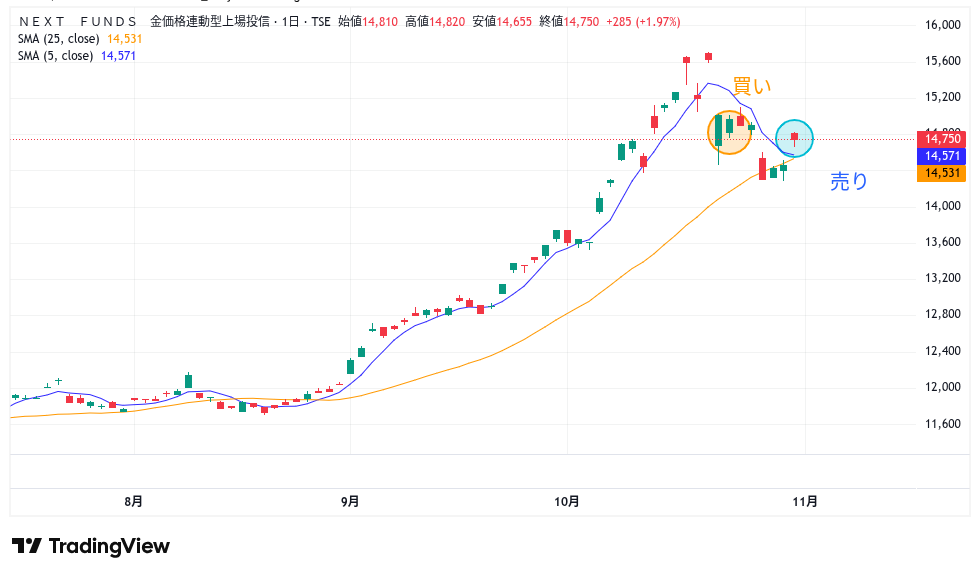Click the NEXT FUNDS symbol title
The image size is (980, 576).
tap(79, 20)
